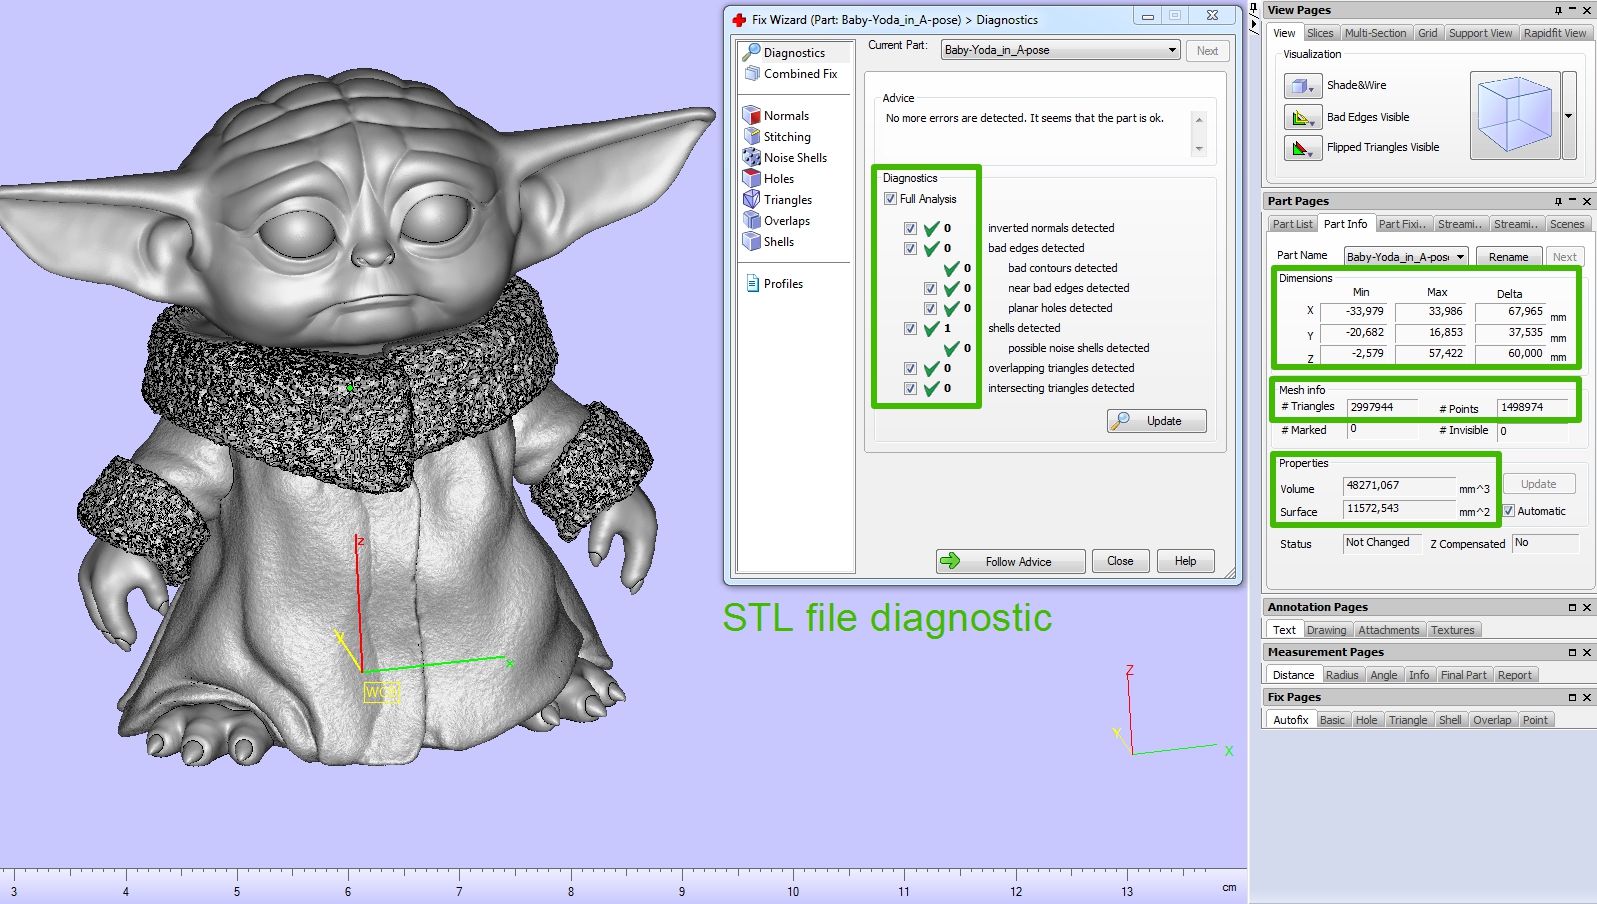Toggle bad edges detection checkbox

[x=910, y=248]
